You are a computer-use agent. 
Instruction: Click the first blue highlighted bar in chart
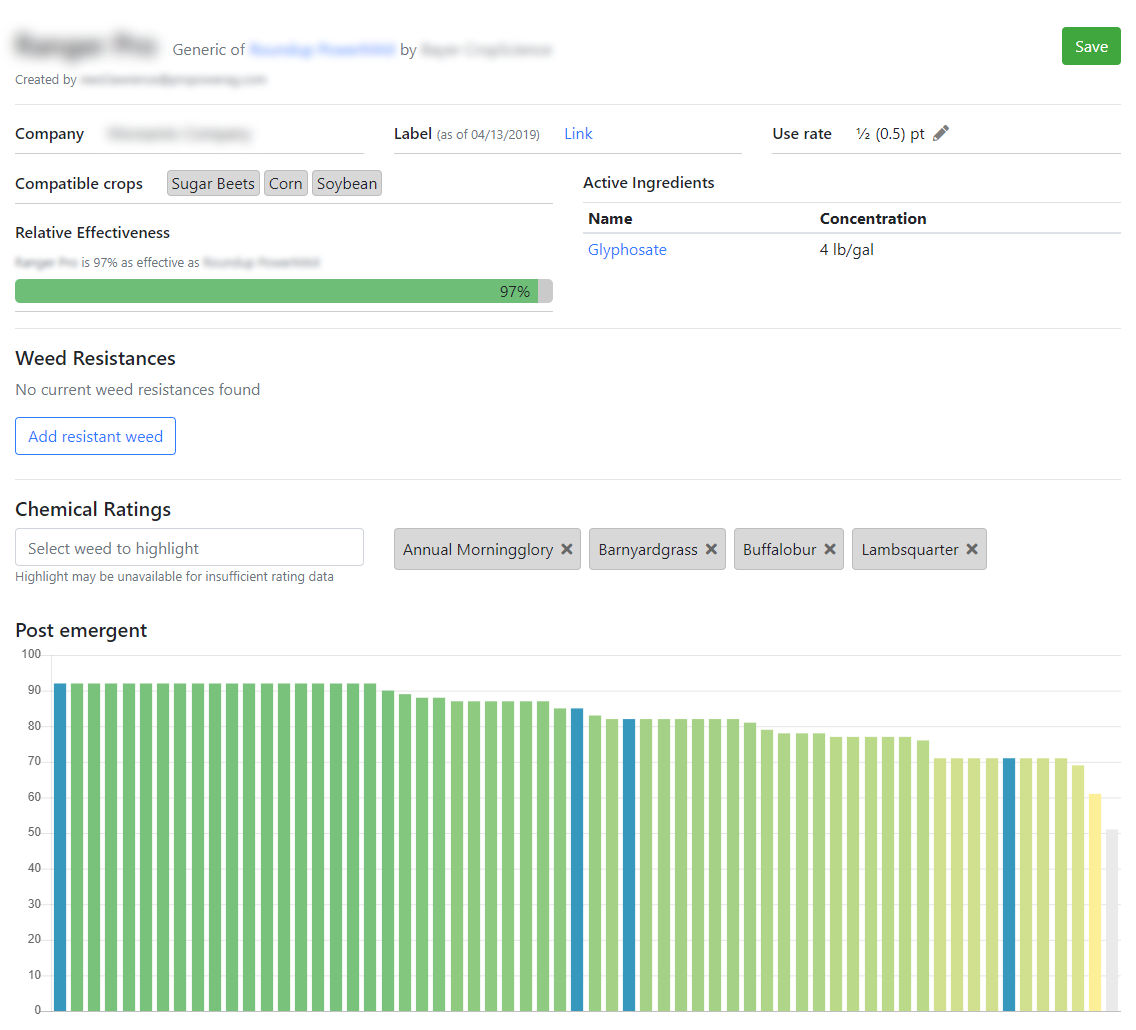coord(60,846)
